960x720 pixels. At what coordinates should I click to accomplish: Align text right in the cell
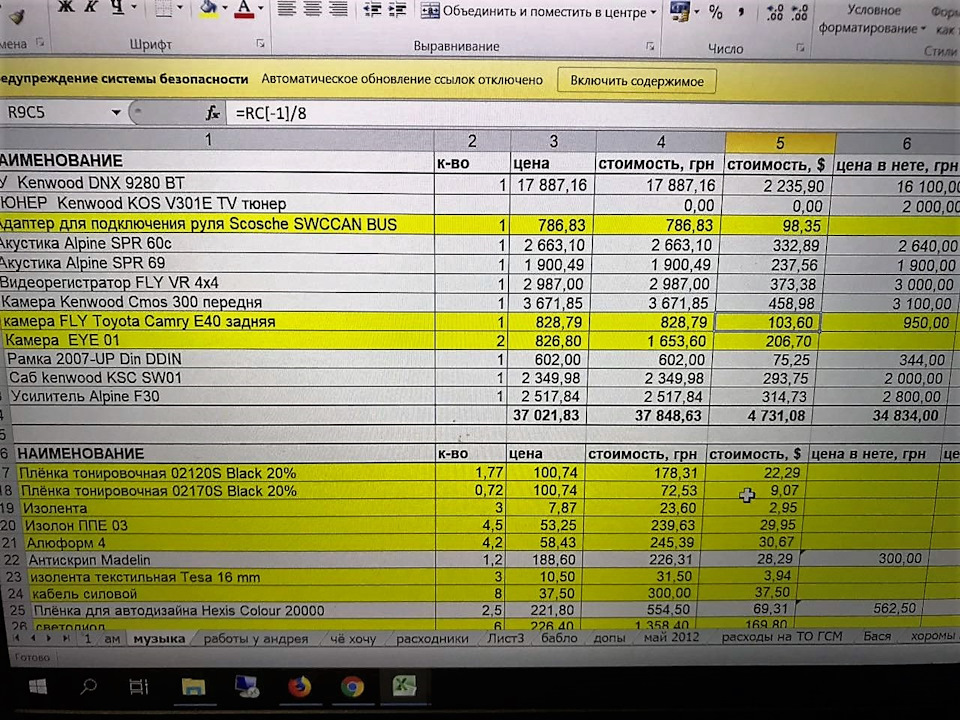click(339, 9)
